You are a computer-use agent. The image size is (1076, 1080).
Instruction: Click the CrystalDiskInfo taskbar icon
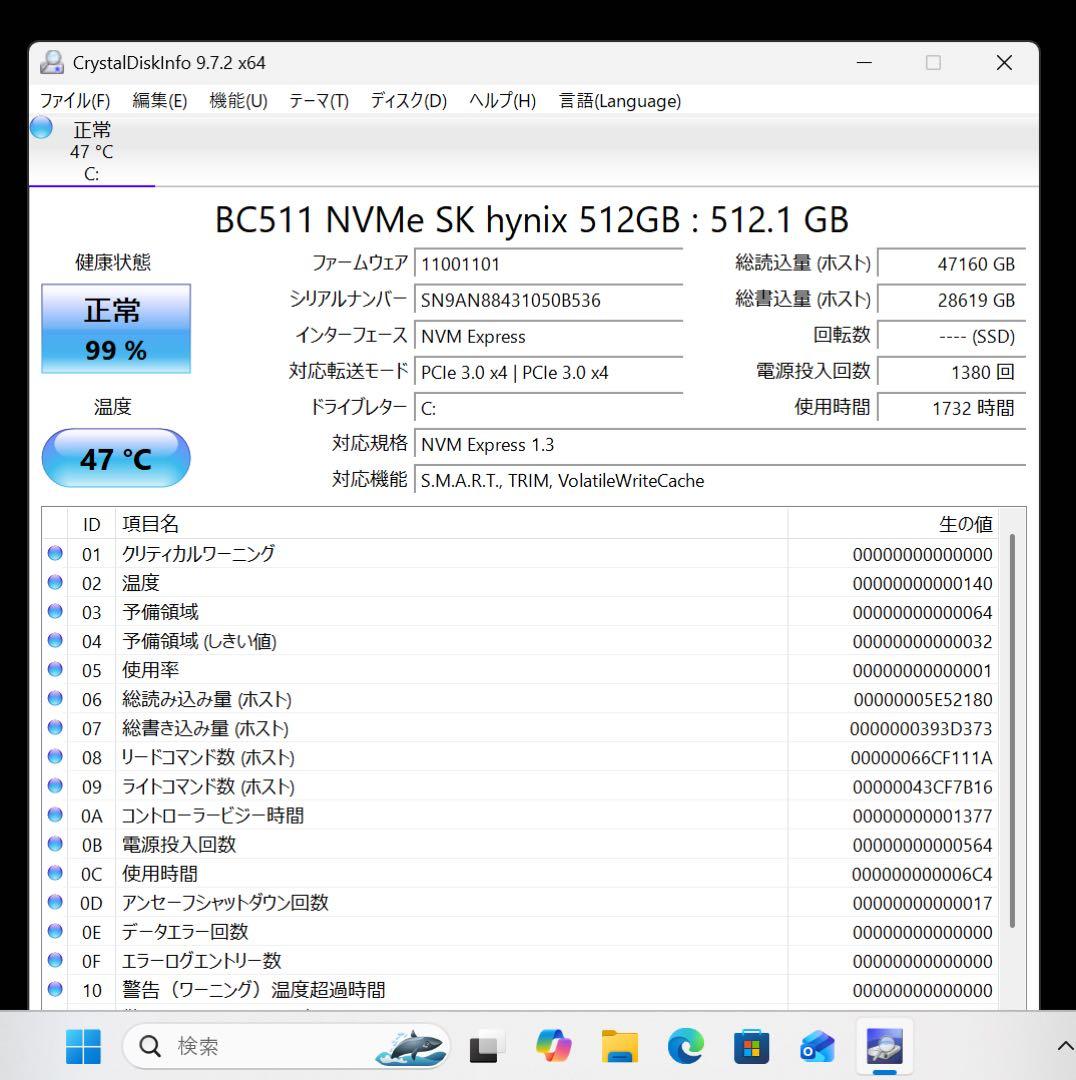point(884,1047)
